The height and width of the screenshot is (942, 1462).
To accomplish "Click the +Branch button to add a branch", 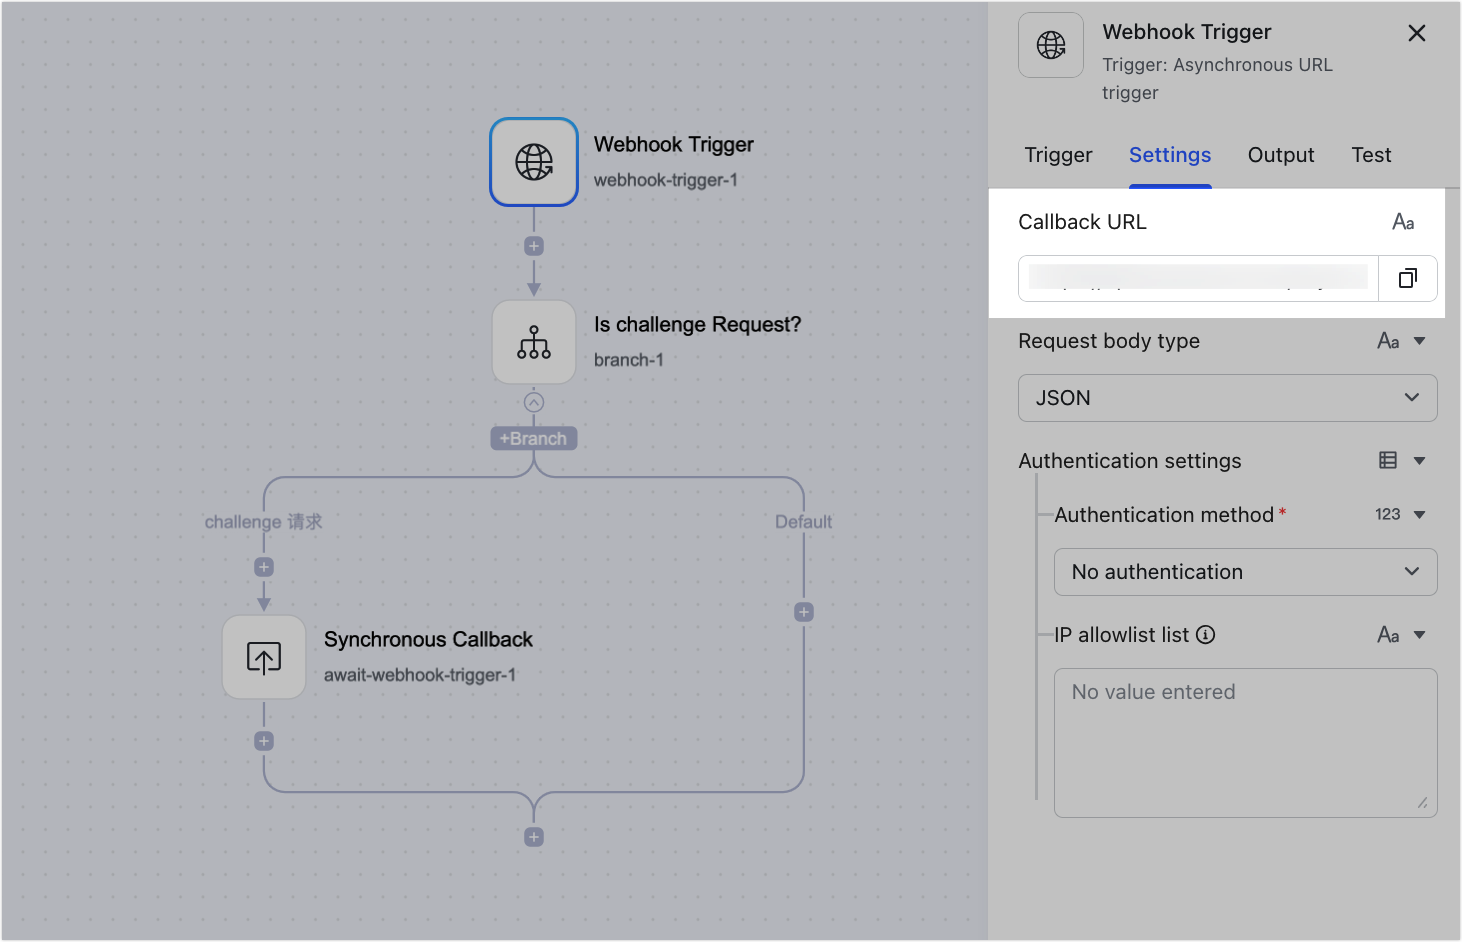I will pos(533,437).
